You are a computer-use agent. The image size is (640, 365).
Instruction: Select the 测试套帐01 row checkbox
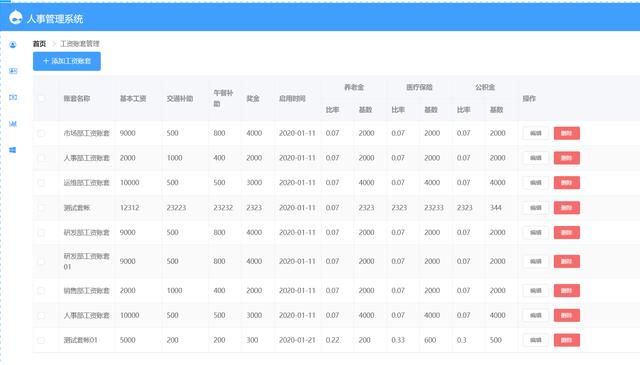(x=41, y=340)
